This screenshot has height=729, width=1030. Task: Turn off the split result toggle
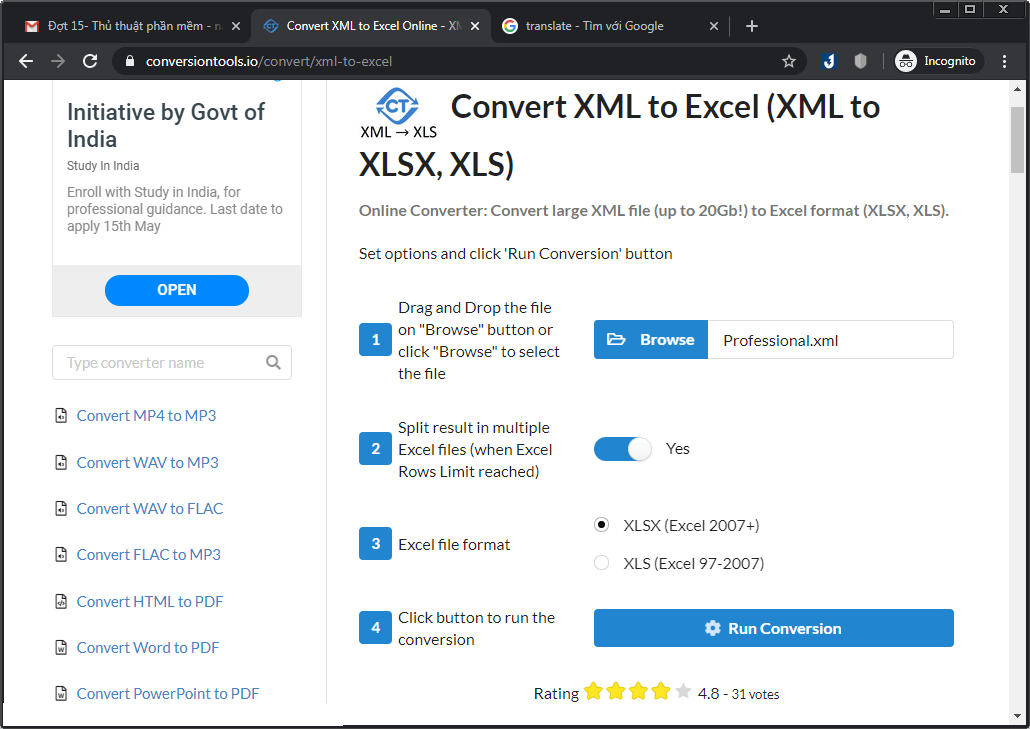click(x=622, y=449)
